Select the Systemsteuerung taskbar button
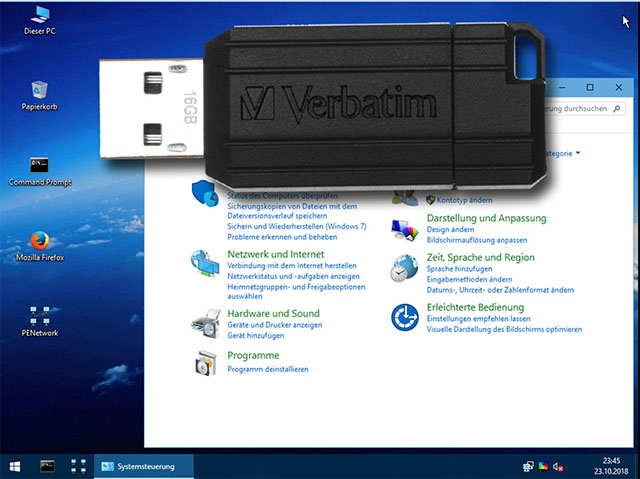Image resolution: width=640 pixels, height=479 pixels. pyautogui.click(x=144, y=466)
